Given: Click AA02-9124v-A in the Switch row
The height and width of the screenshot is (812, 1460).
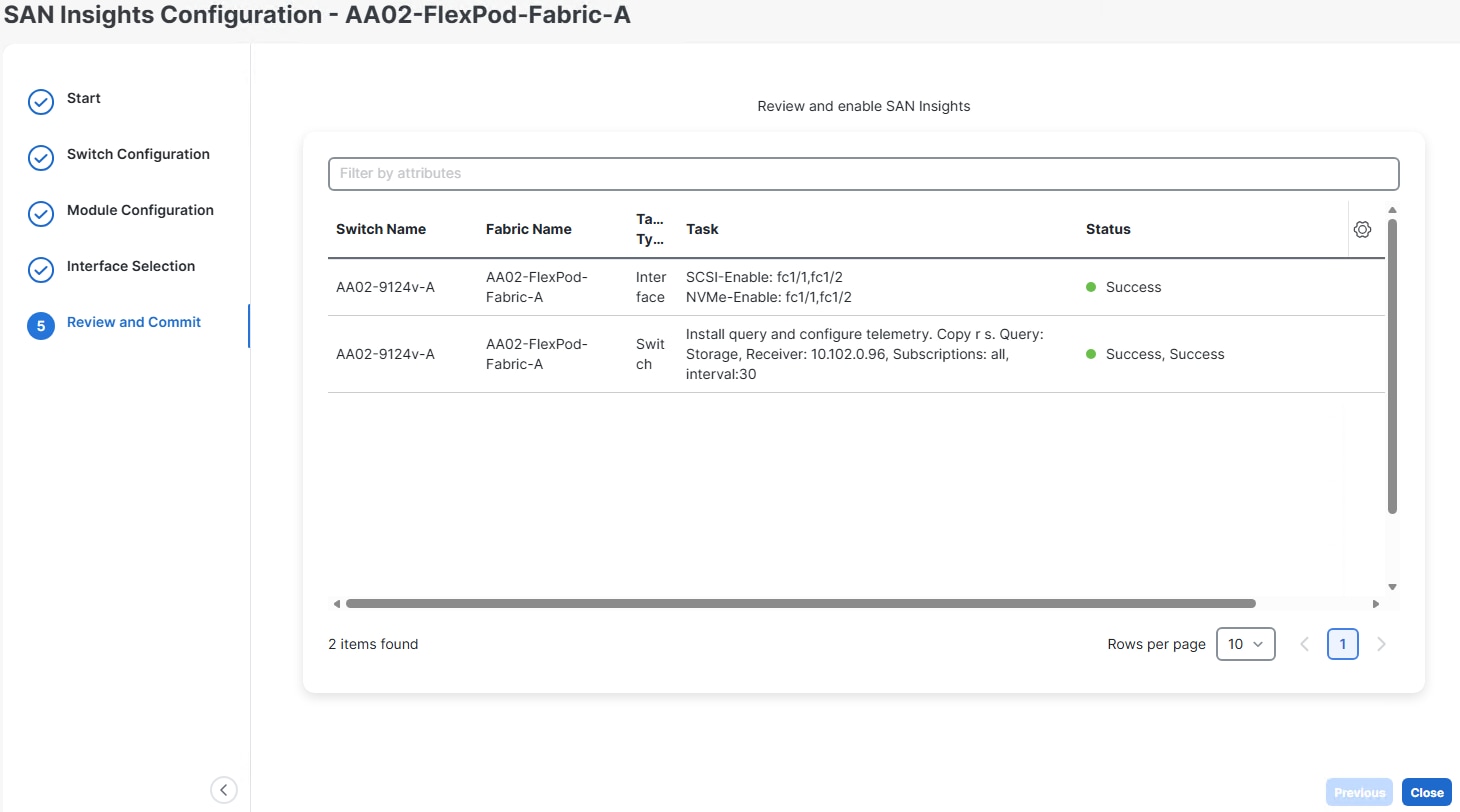Looking at the screenshot, I should 385,354.
